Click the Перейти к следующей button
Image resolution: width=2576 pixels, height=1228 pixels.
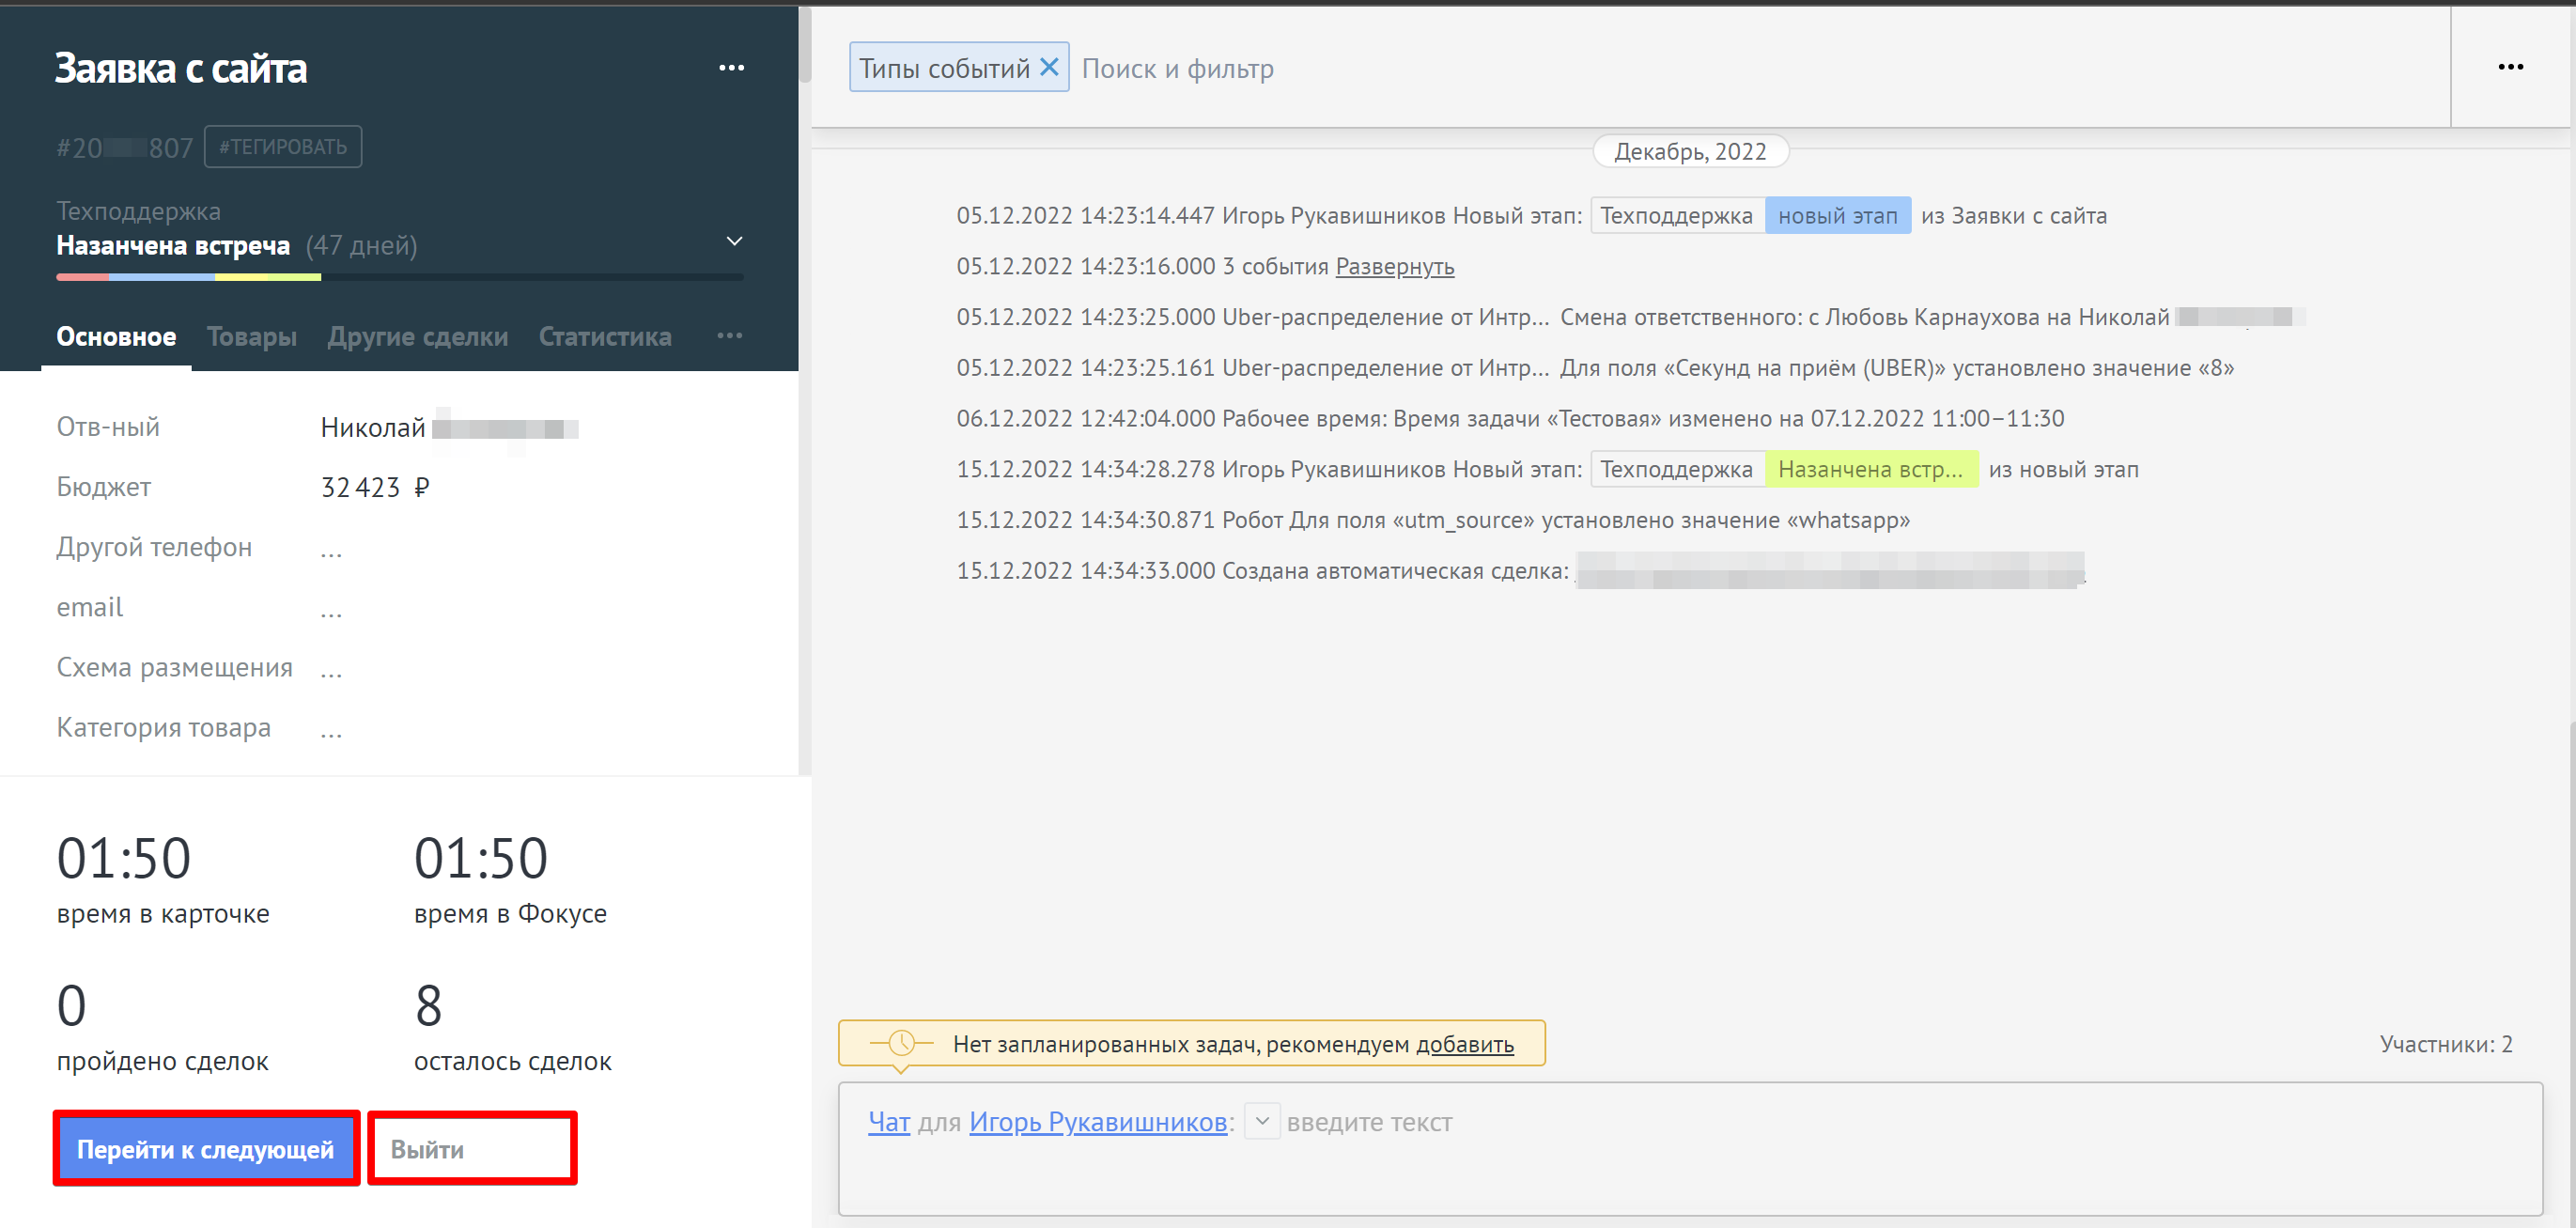[206, 1148]
